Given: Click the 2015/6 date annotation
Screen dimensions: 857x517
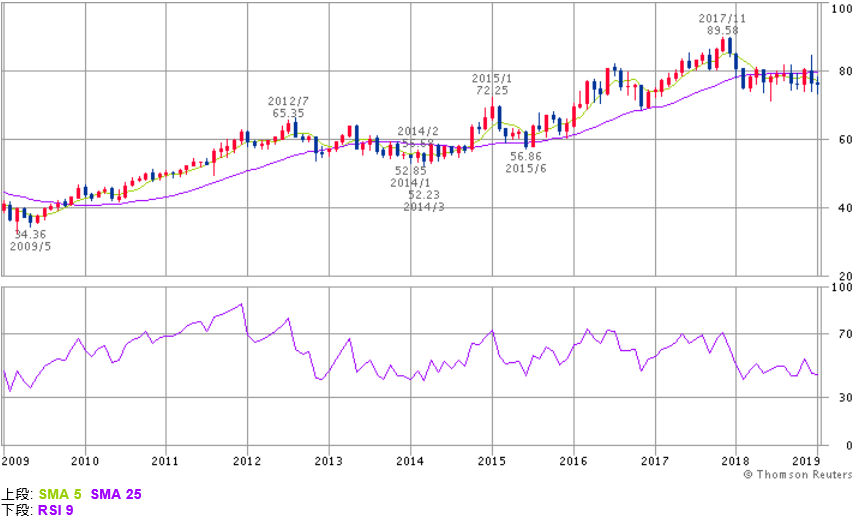Looking at the screenshot, I should point(526,168).
